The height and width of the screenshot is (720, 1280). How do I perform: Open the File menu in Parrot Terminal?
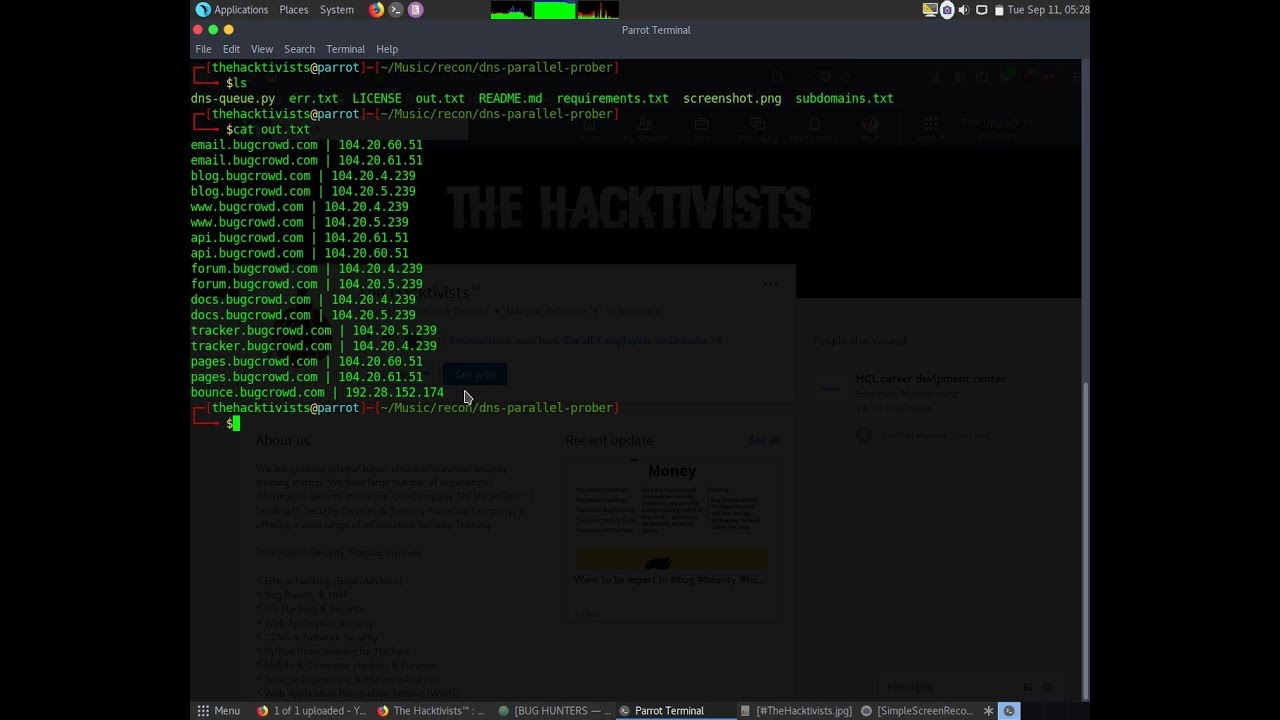click(x=203, y=49)
